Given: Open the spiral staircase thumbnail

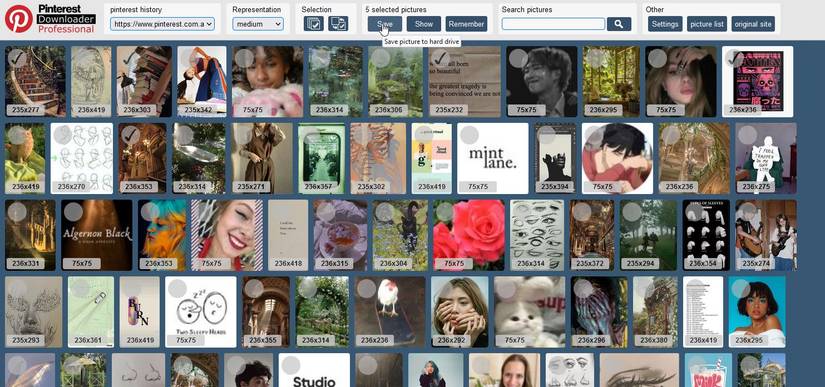Looking at the screenshot, I should [x=35, y=81].
